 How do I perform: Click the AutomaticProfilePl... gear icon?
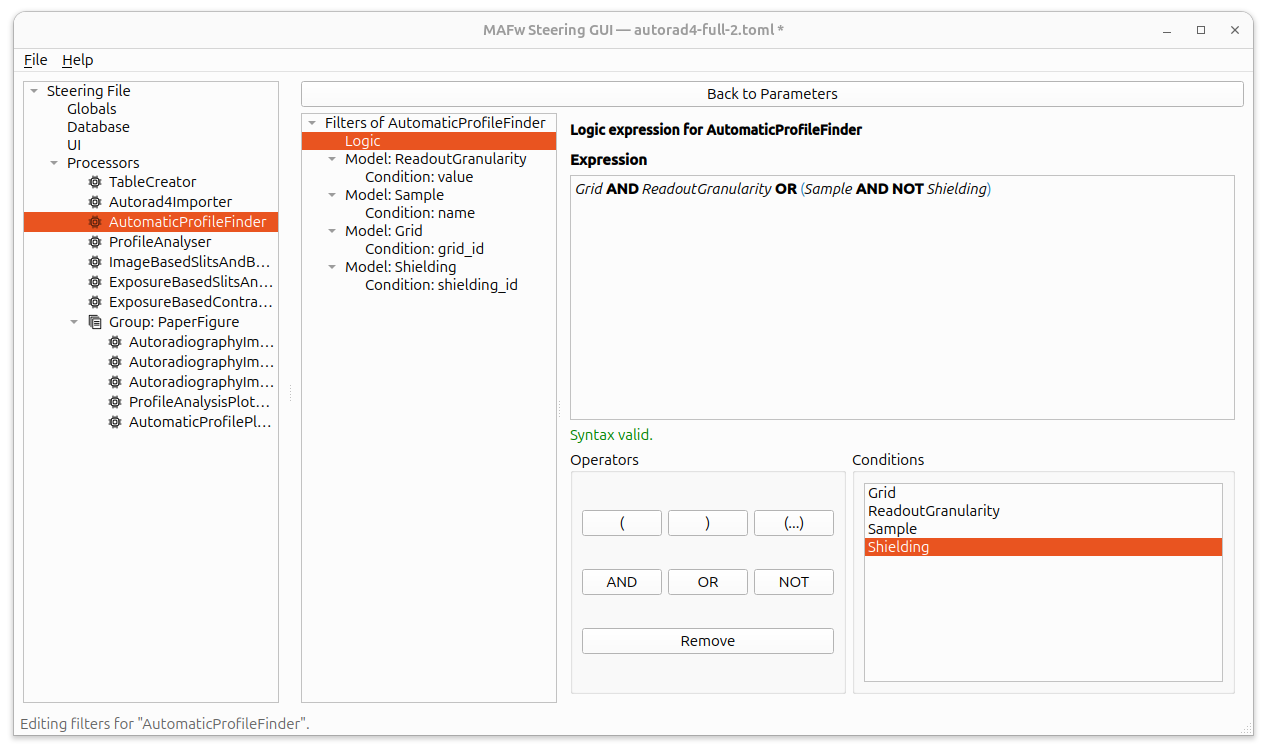pyautogui.click(x=115, y=422)
